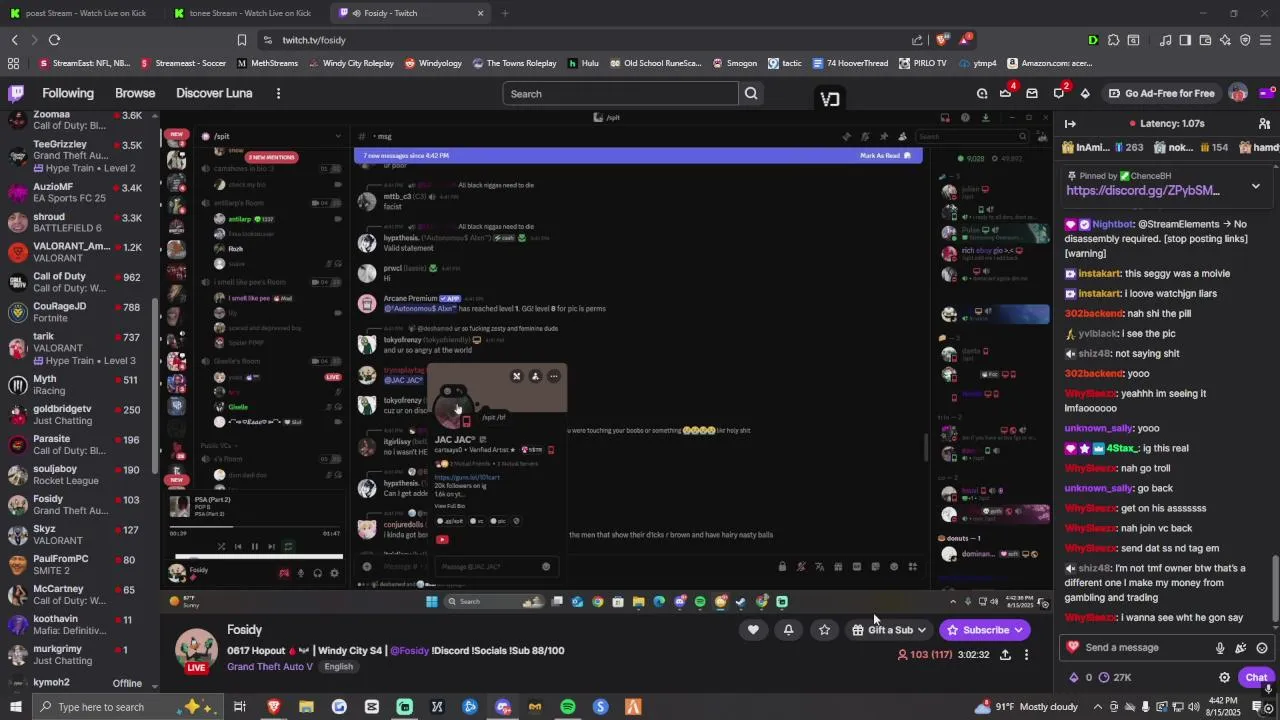Open the StreamEast NFL bookmark
The image size is (1280, 720).
coord(84,63)
